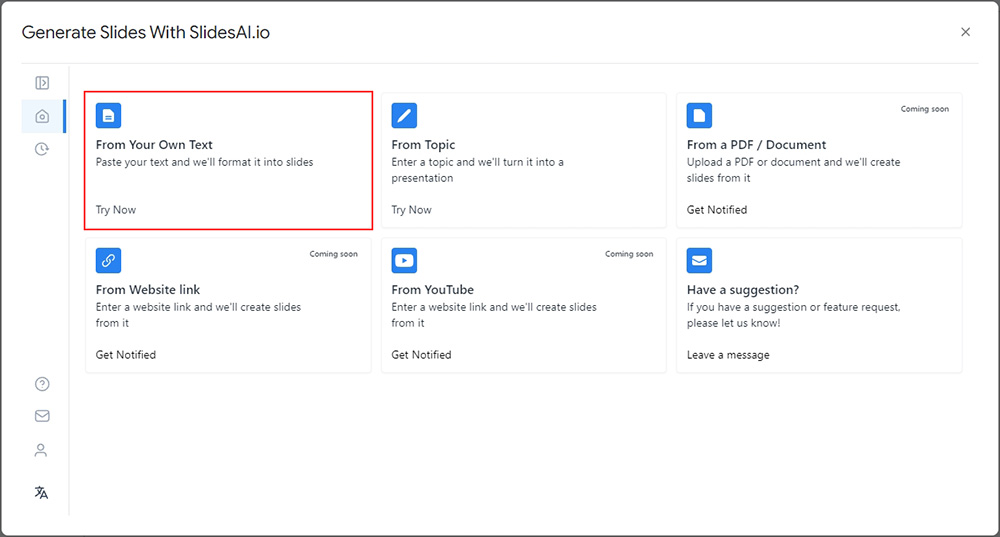Select the From YouTube card title
Image resolution: width=1000 pixels, height=537 pixels.
point(432,290)
